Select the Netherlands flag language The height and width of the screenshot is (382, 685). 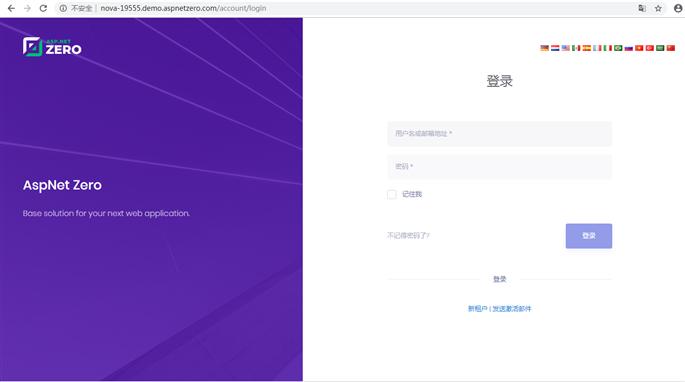pyautogui.click(x=555, y=48)
